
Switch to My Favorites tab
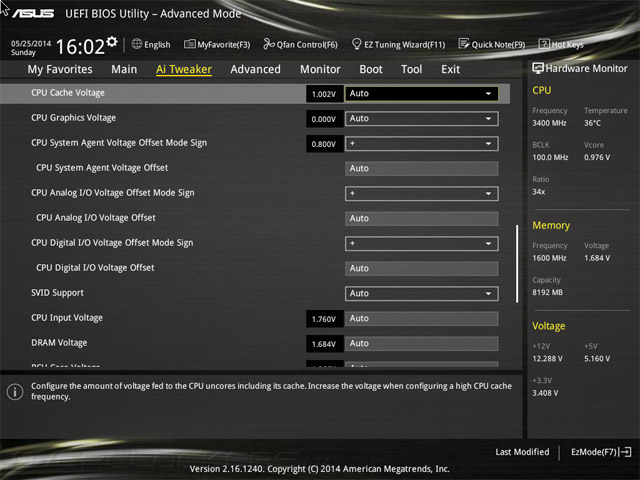(60, 69)
